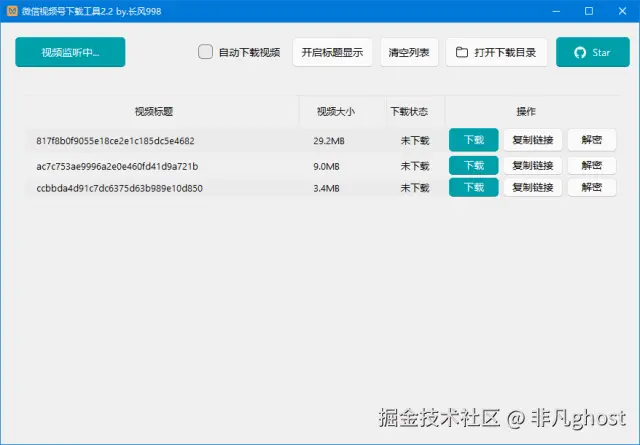Click the folder icon on 打开下载目录

point(462,52)
